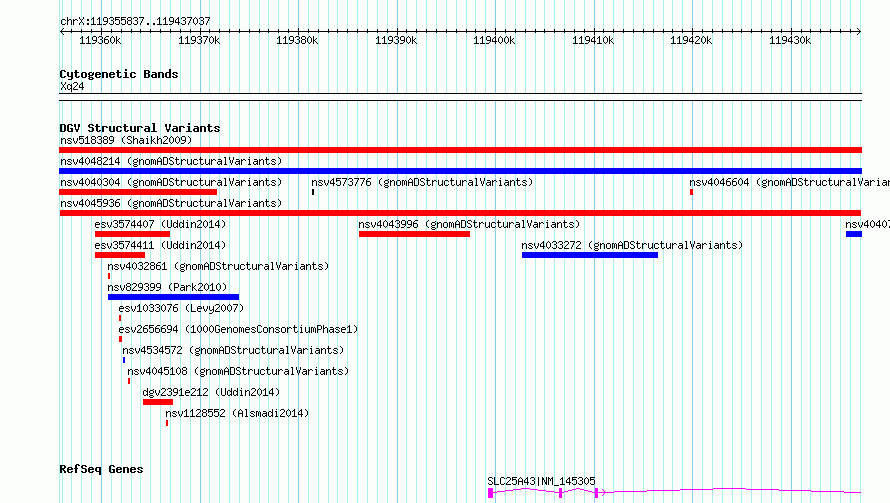Open the nsv4048214 gnomAD variant label
This screenshot has height=503, width=890.
tap(171, 161)
